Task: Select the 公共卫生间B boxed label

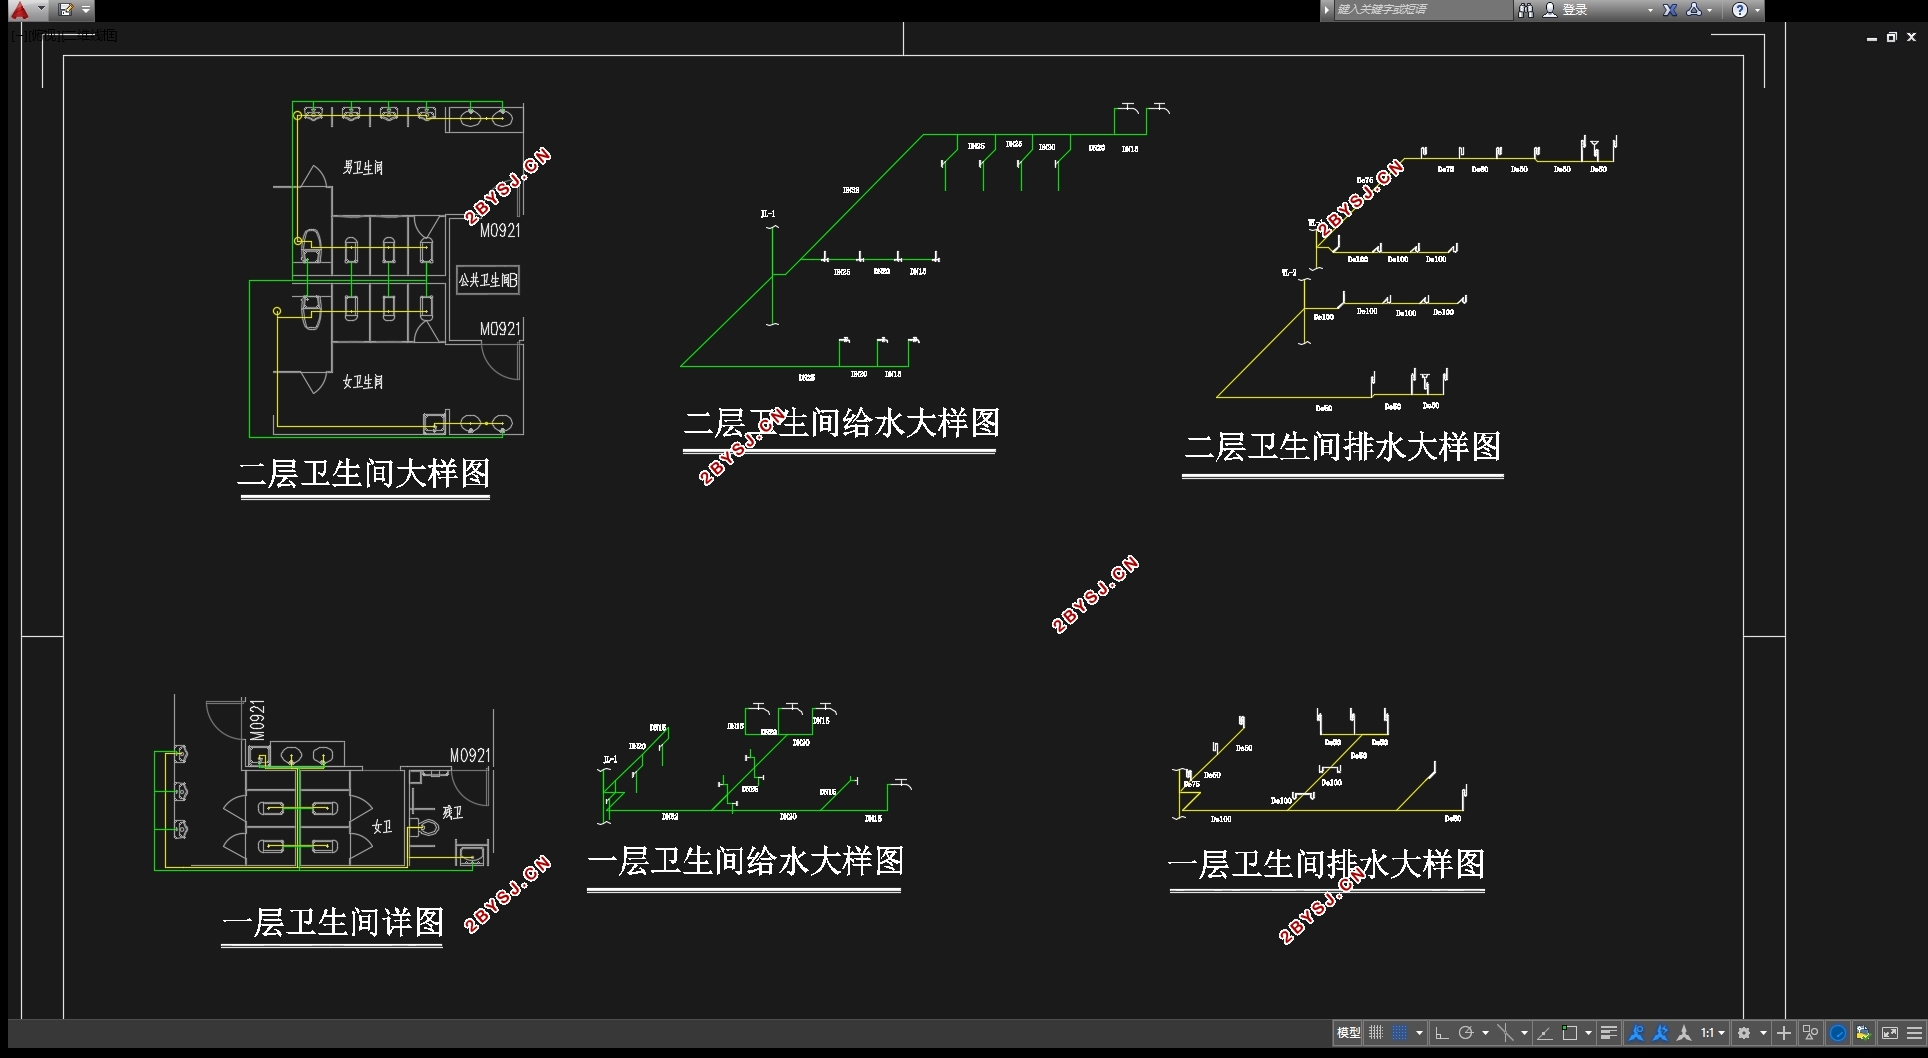Action: click(488, 280)
